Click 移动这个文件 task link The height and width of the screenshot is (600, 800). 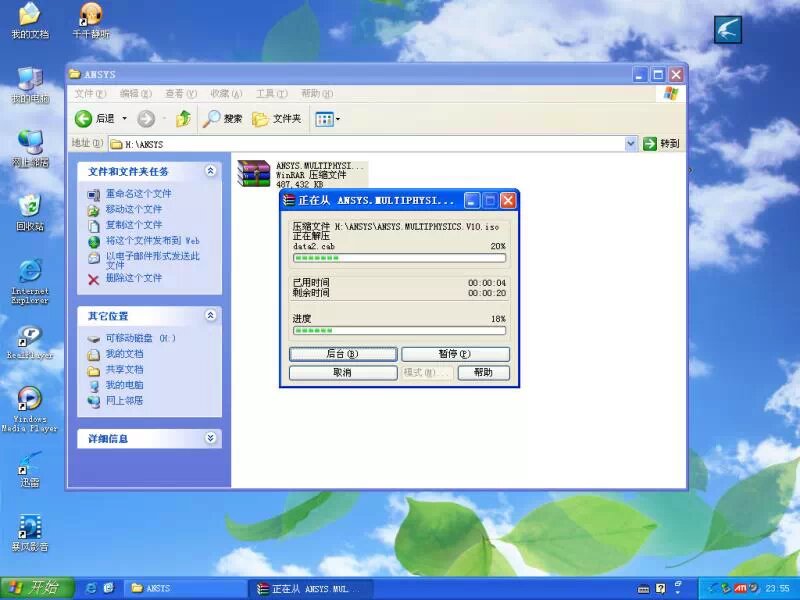tap(134, 209)
